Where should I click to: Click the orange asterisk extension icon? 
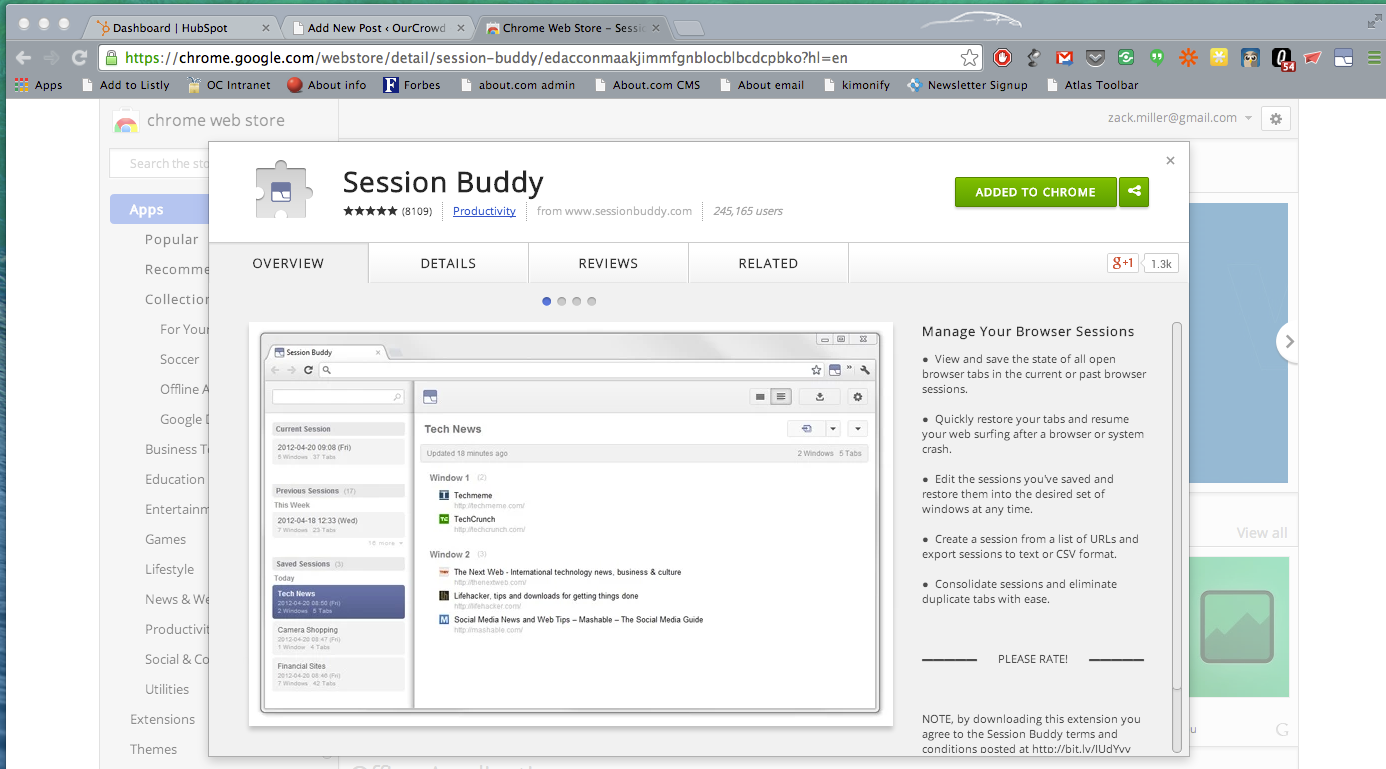tap(1188, 58)
